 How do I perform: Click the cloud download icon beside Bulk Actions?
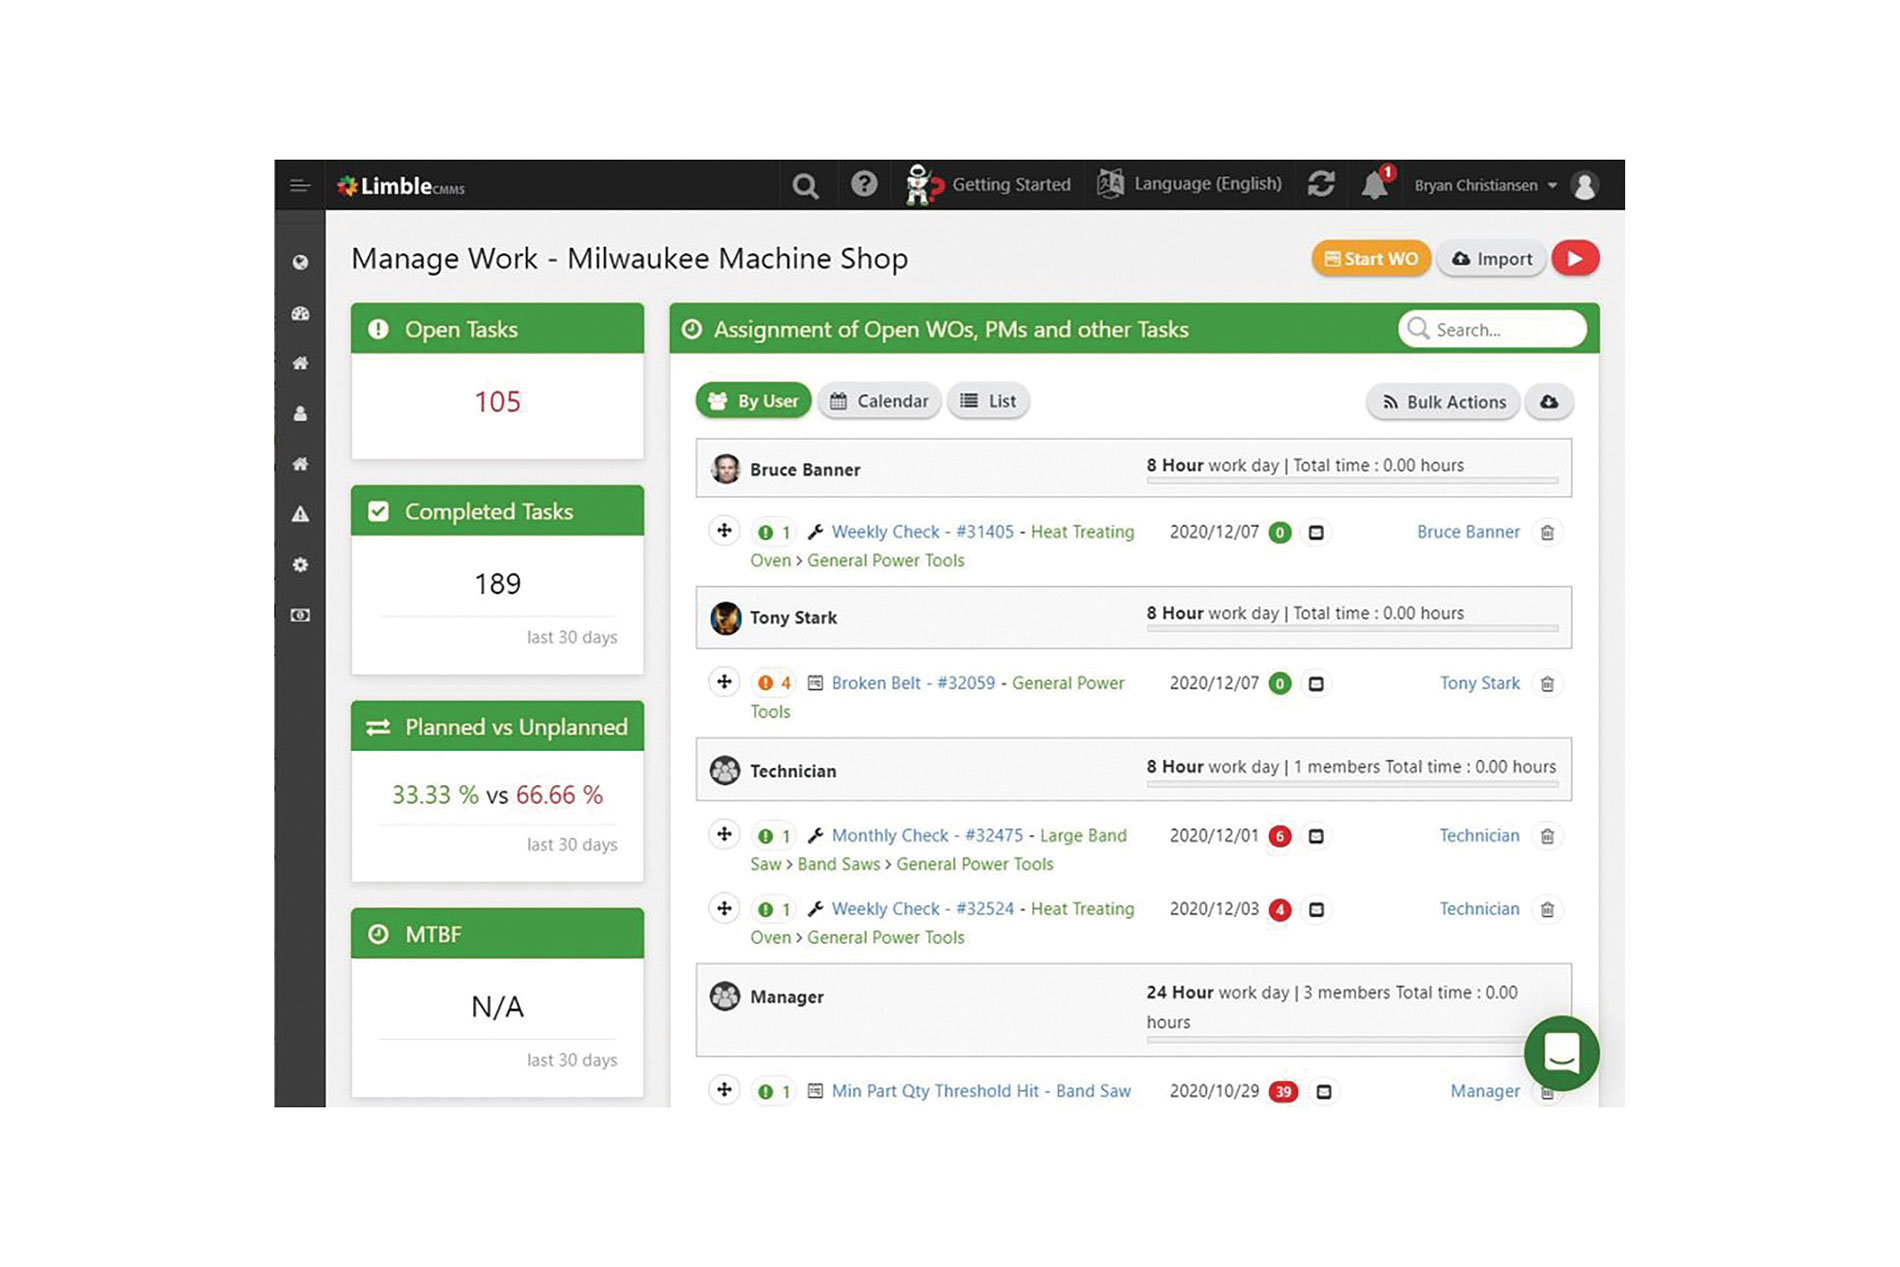pyautogui.click(x=1549, y=402)
